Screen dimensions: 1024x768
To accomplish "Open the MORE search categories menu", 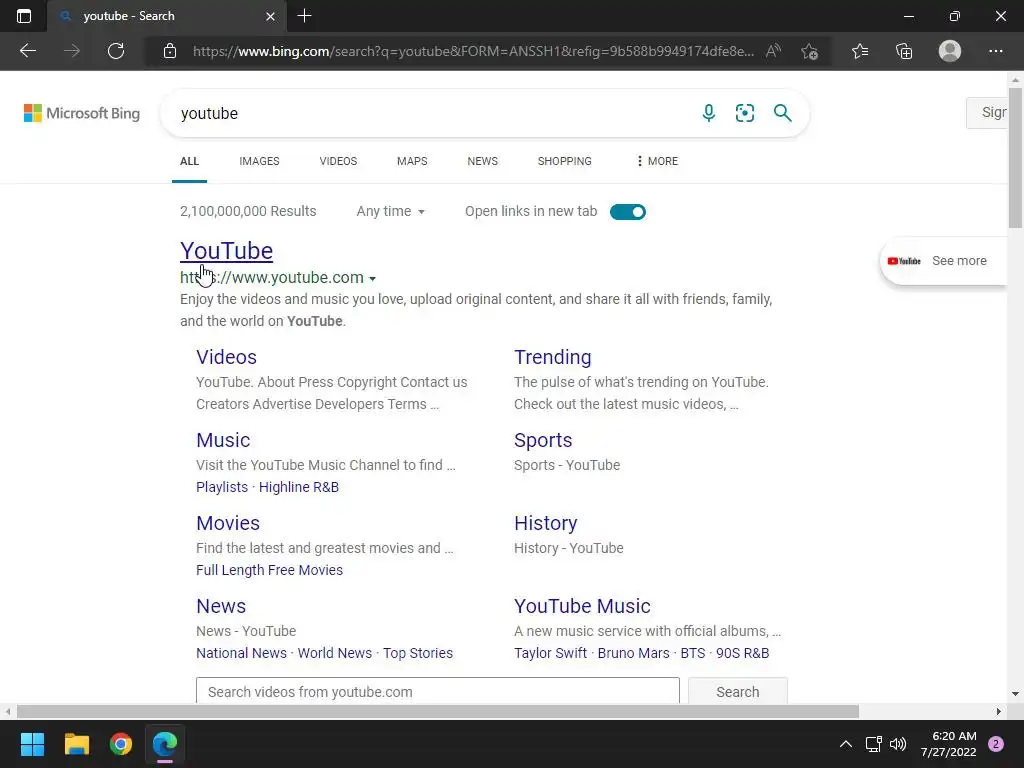I will pos(657,161).
